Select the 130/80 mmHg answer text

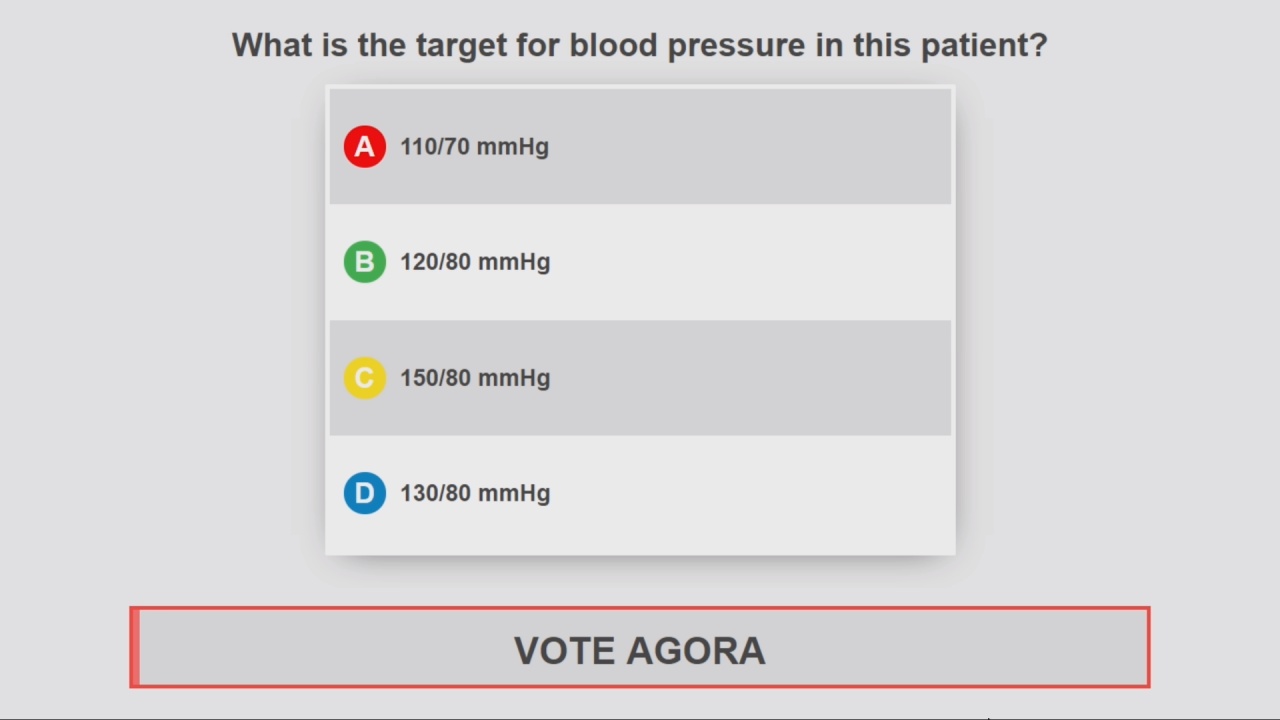[475, 493]
